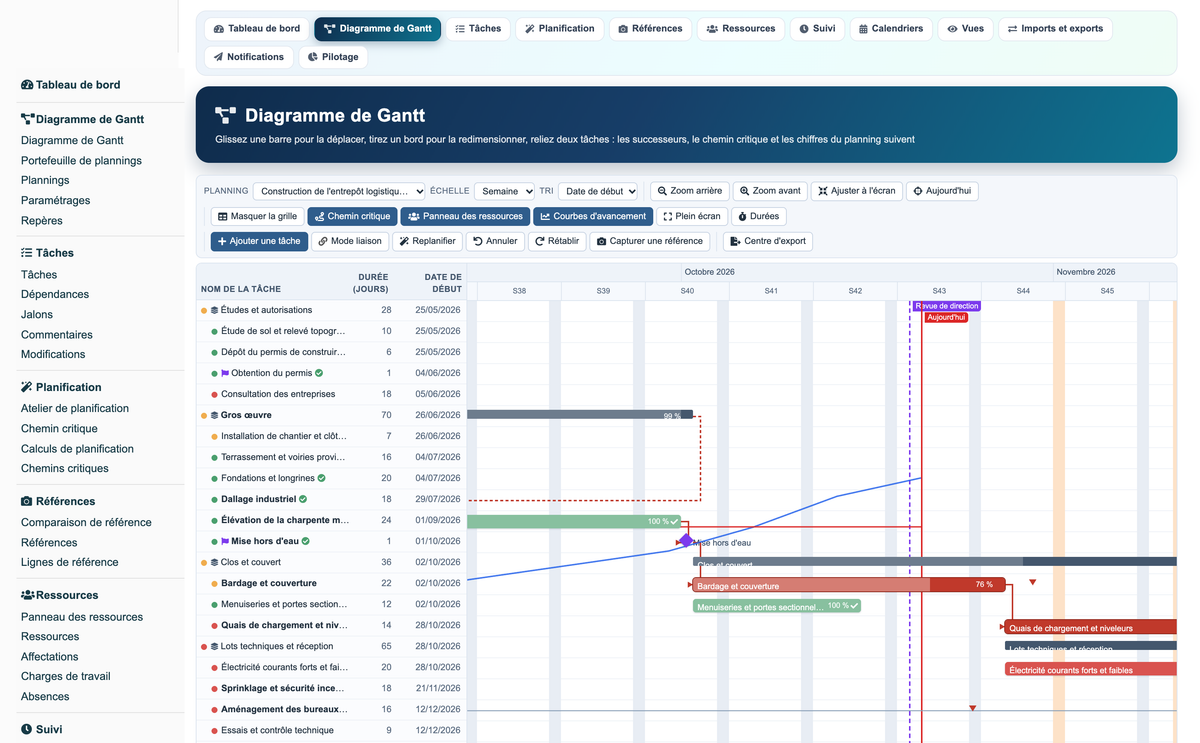This screenshot has height=743, width=1200.
Task: Toggle the Panneau des ressources
Action: coord(465,216)
